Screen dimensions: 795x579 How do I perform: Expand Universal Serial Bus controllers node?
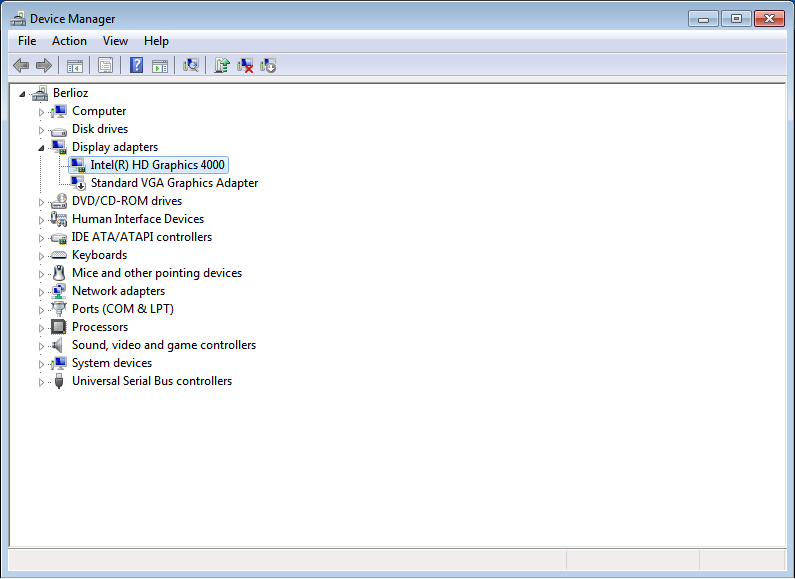coord(41,382)
